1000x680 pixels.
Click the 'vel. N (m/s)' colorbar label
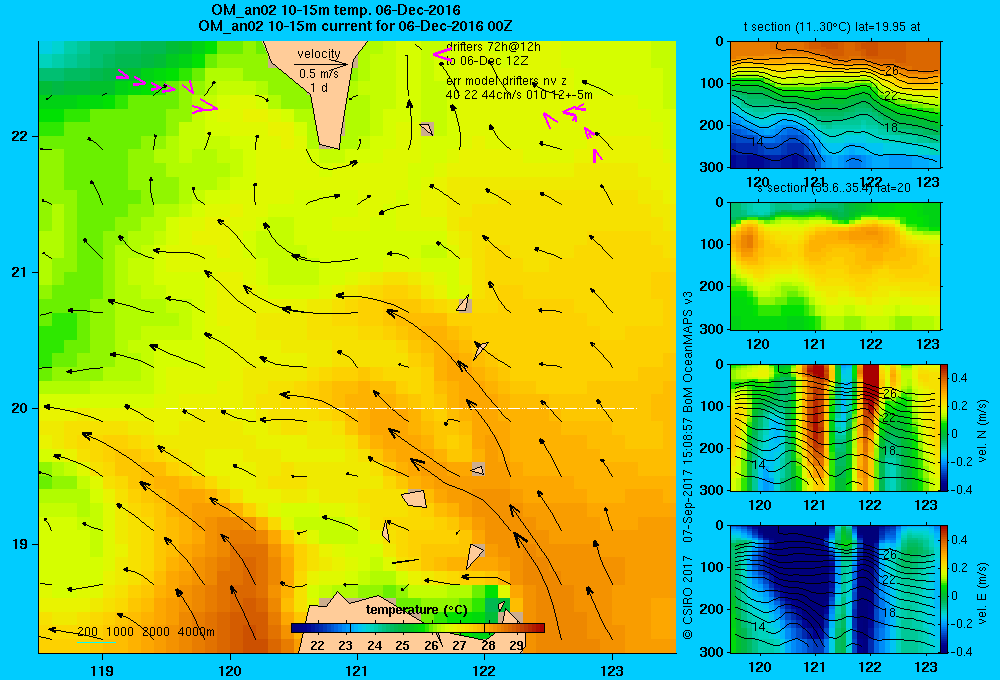point(982,430)
